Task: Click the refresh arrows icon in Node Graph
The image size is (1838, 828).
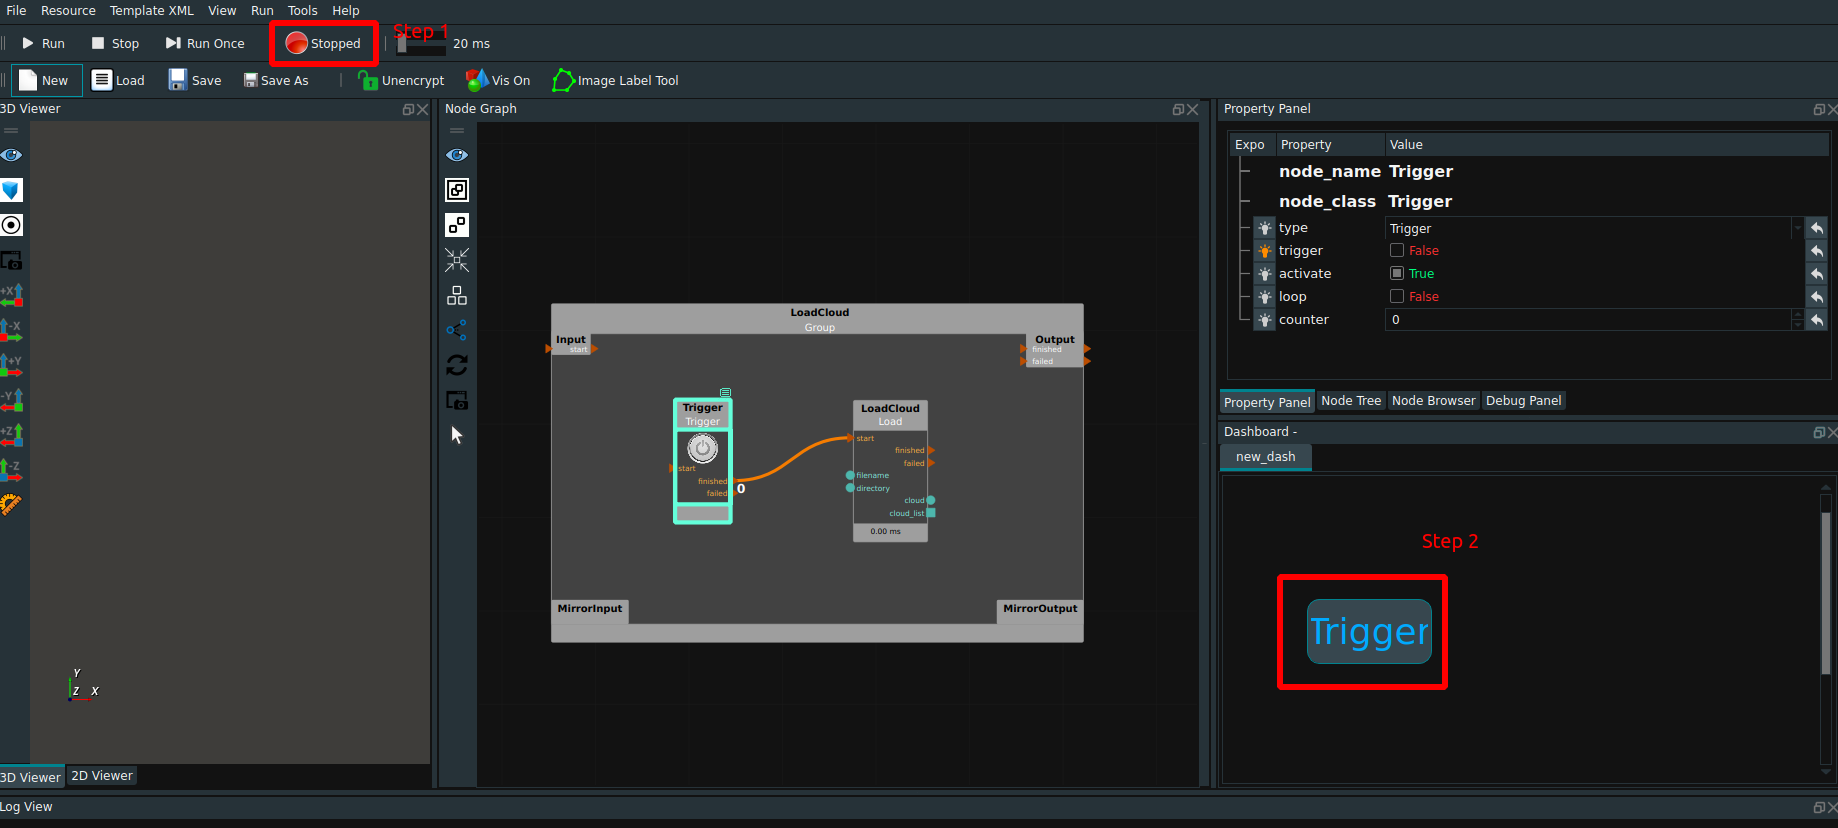Action: point(457,365)
